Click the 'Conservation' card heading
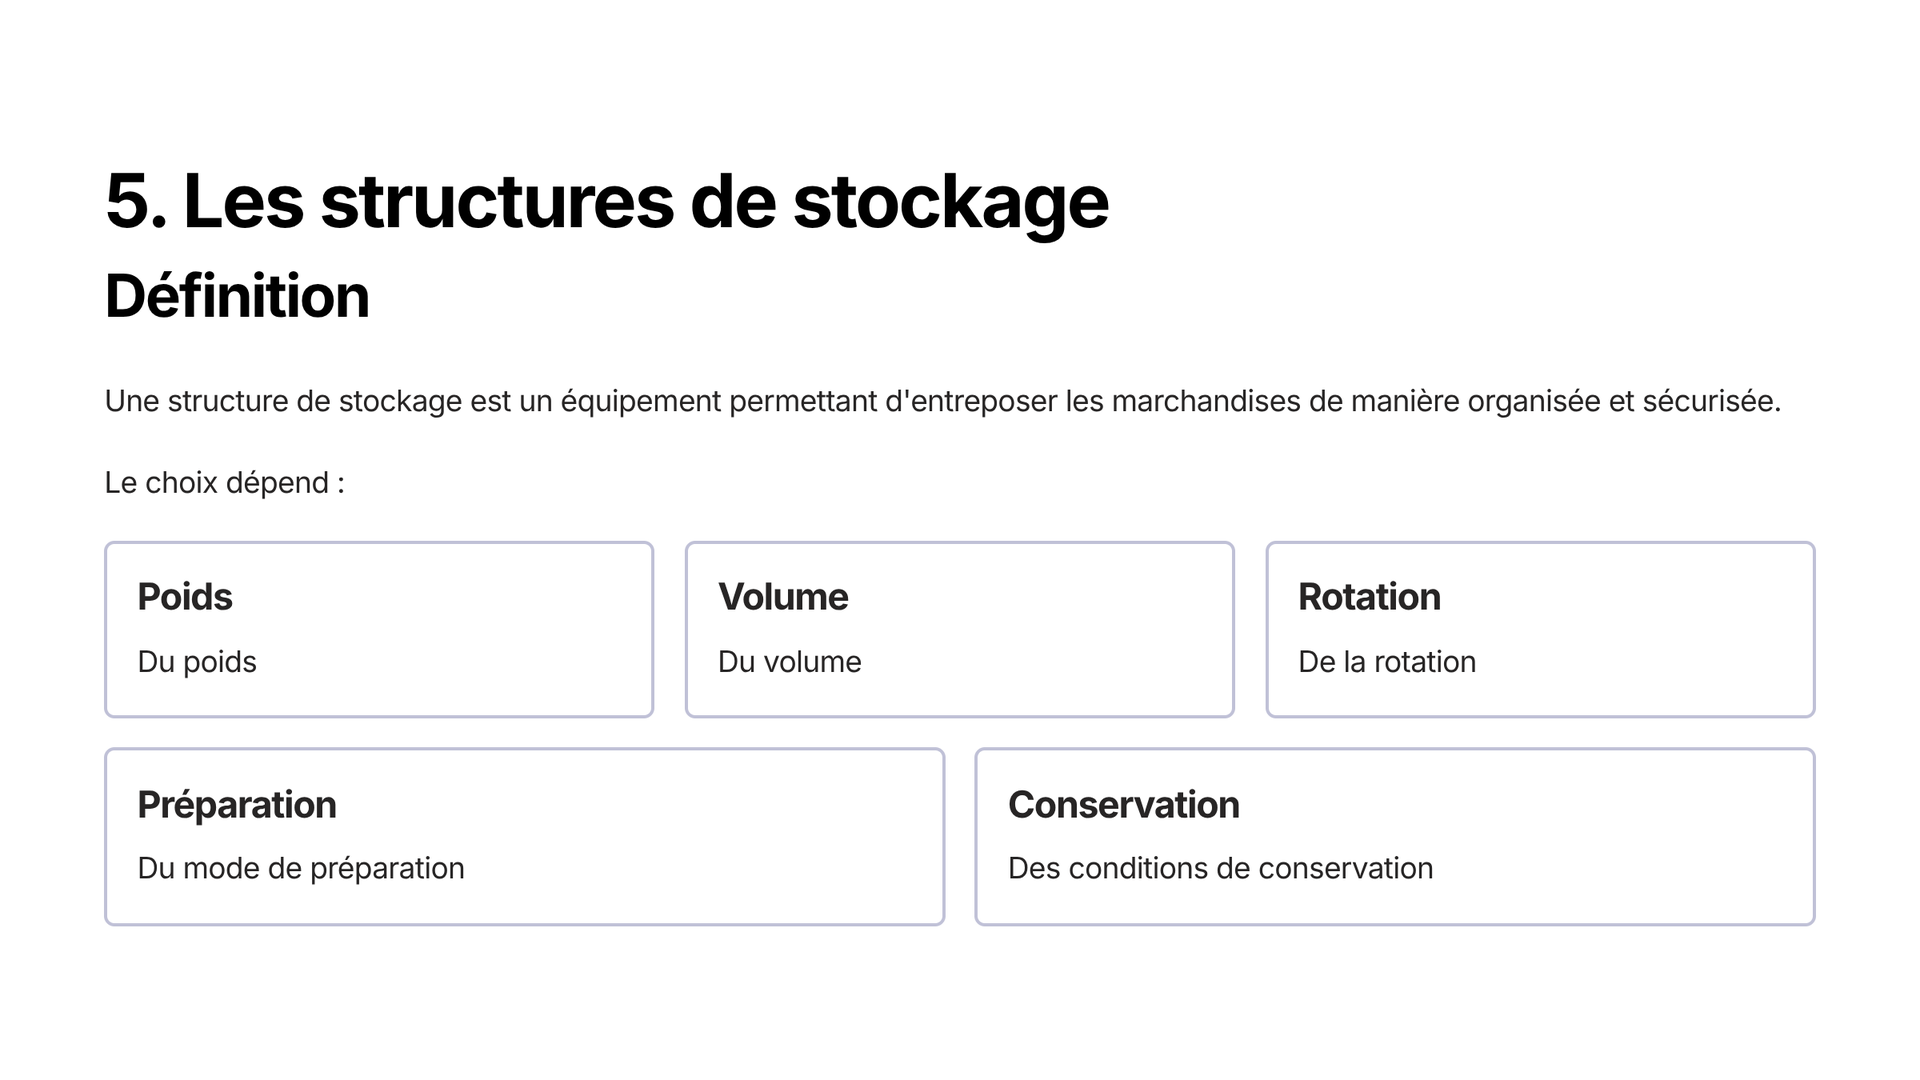This screenshot has width=1920, height=1080. [1124, 805]
